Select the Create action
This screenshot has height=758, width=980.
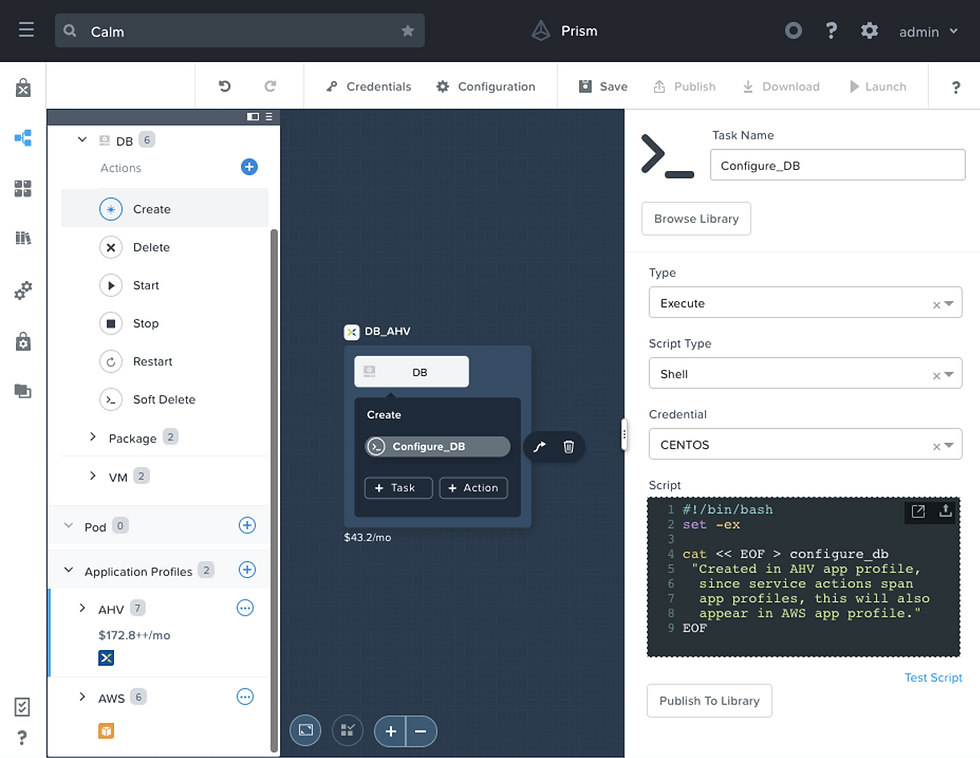[164, 209]
